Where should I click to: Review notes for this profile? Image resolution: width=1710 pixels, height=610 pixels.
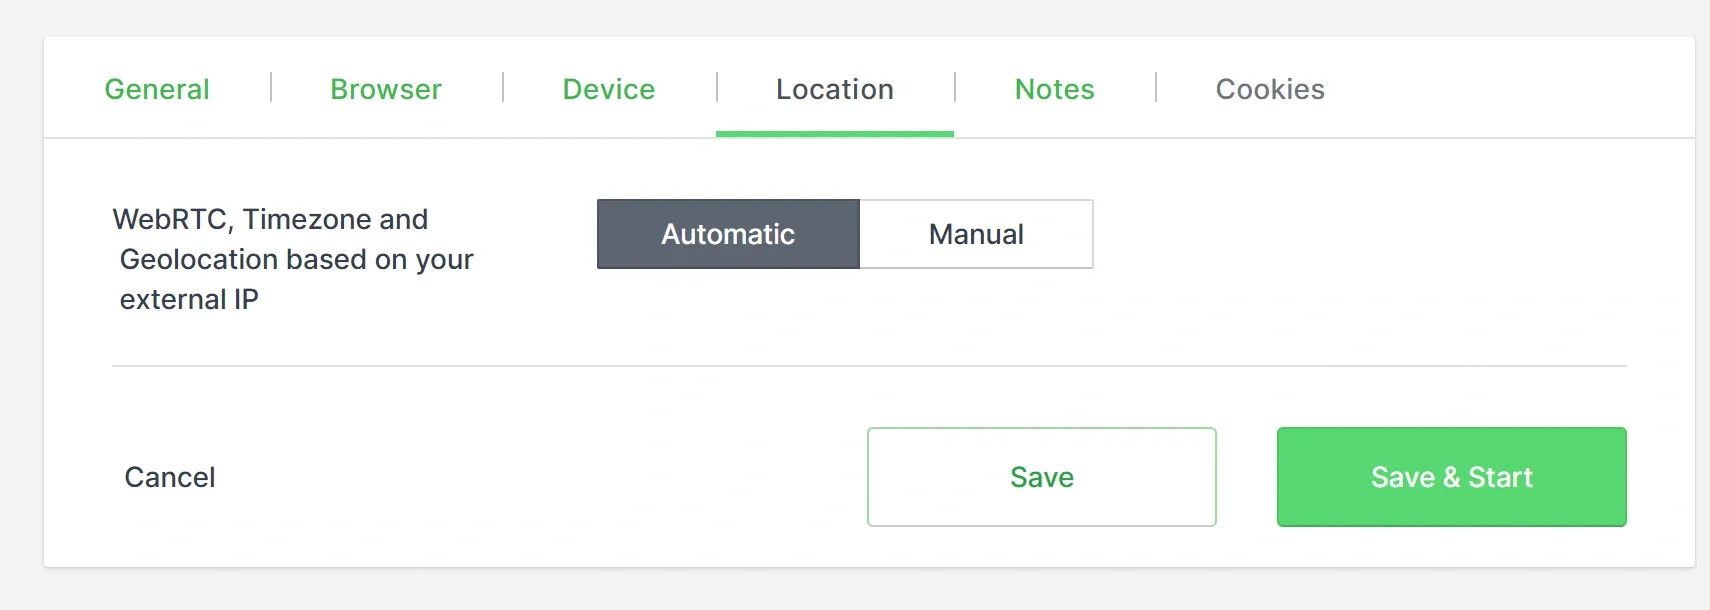pyautogui.click(x=1054, y=89)
